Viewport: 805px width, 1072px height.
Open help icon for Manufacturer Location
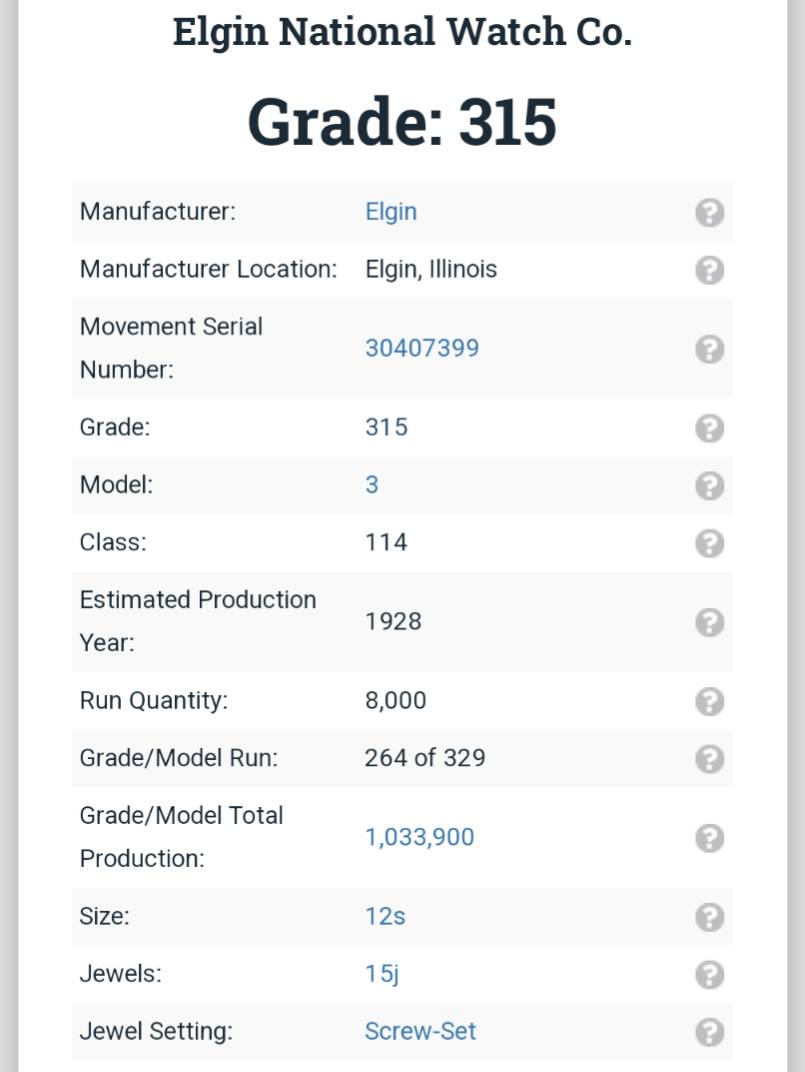point(709,270)
